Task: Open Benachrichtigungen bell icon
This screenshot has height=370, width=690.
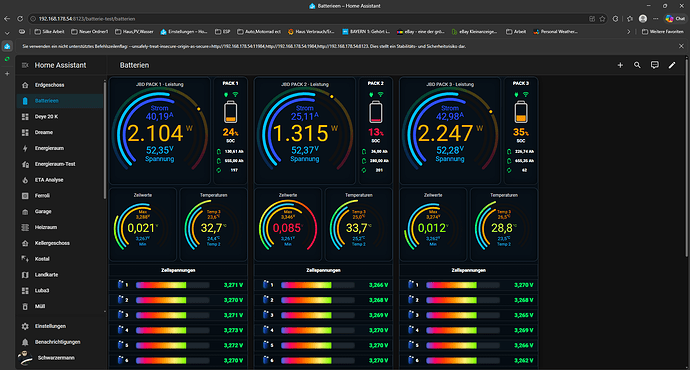Action: click(x=25, y=342)
